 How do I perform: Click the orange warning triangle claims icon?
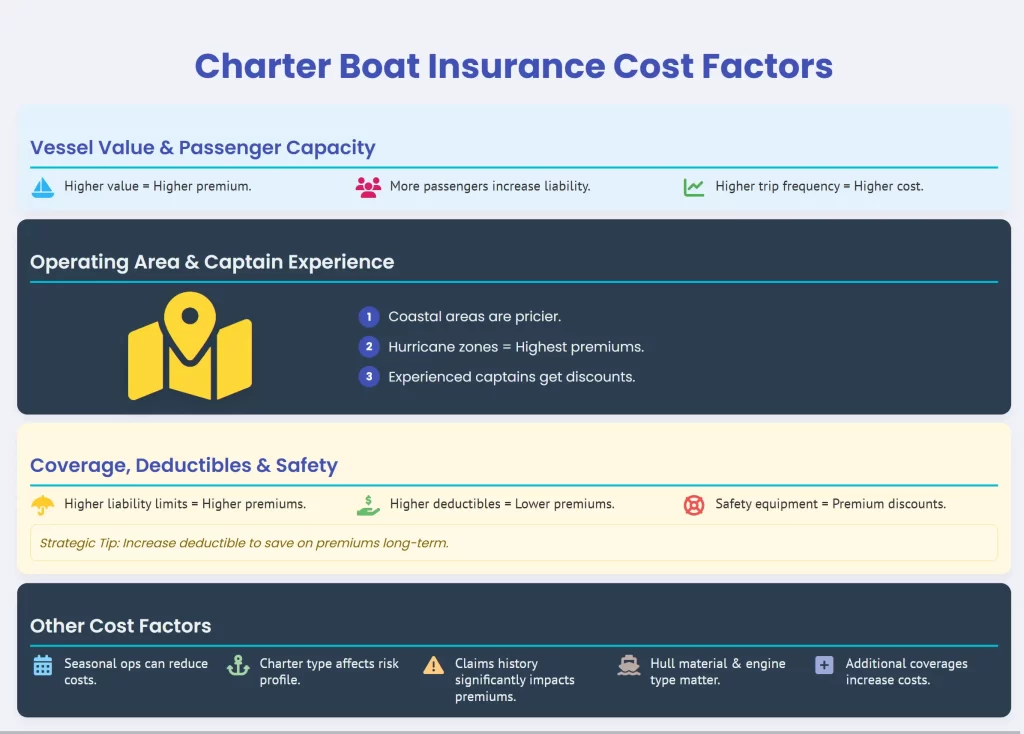point(433,665)
